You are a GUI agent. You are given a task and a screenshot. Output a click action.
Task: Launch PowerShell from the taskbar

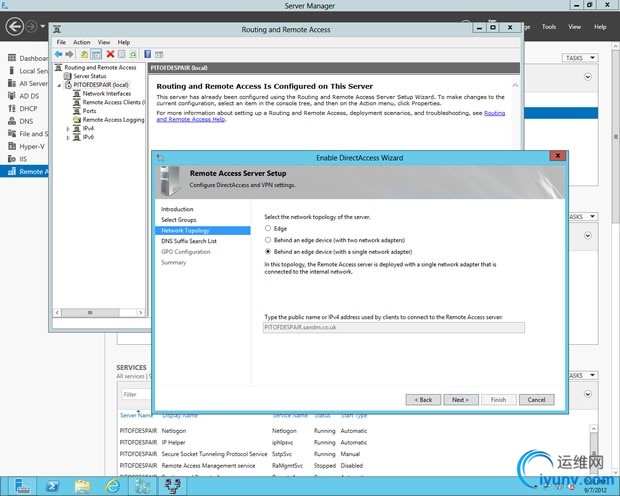[53, 486]
